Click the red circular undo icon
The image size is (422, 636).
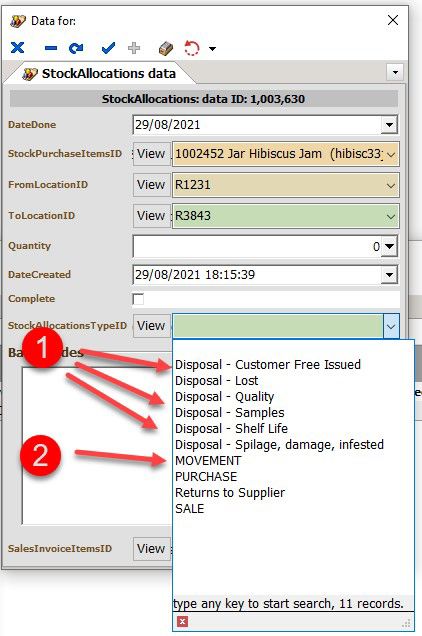click(192, 48)
